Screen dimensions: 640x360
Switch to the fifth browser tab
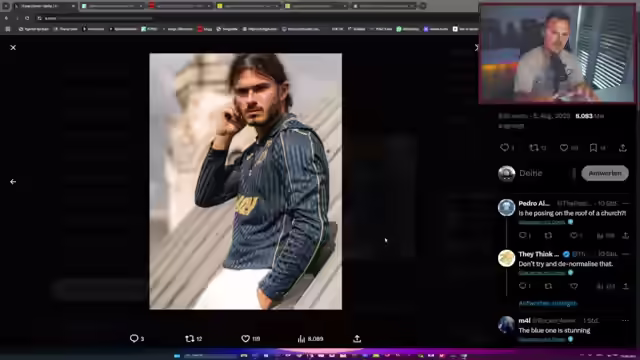316,6
